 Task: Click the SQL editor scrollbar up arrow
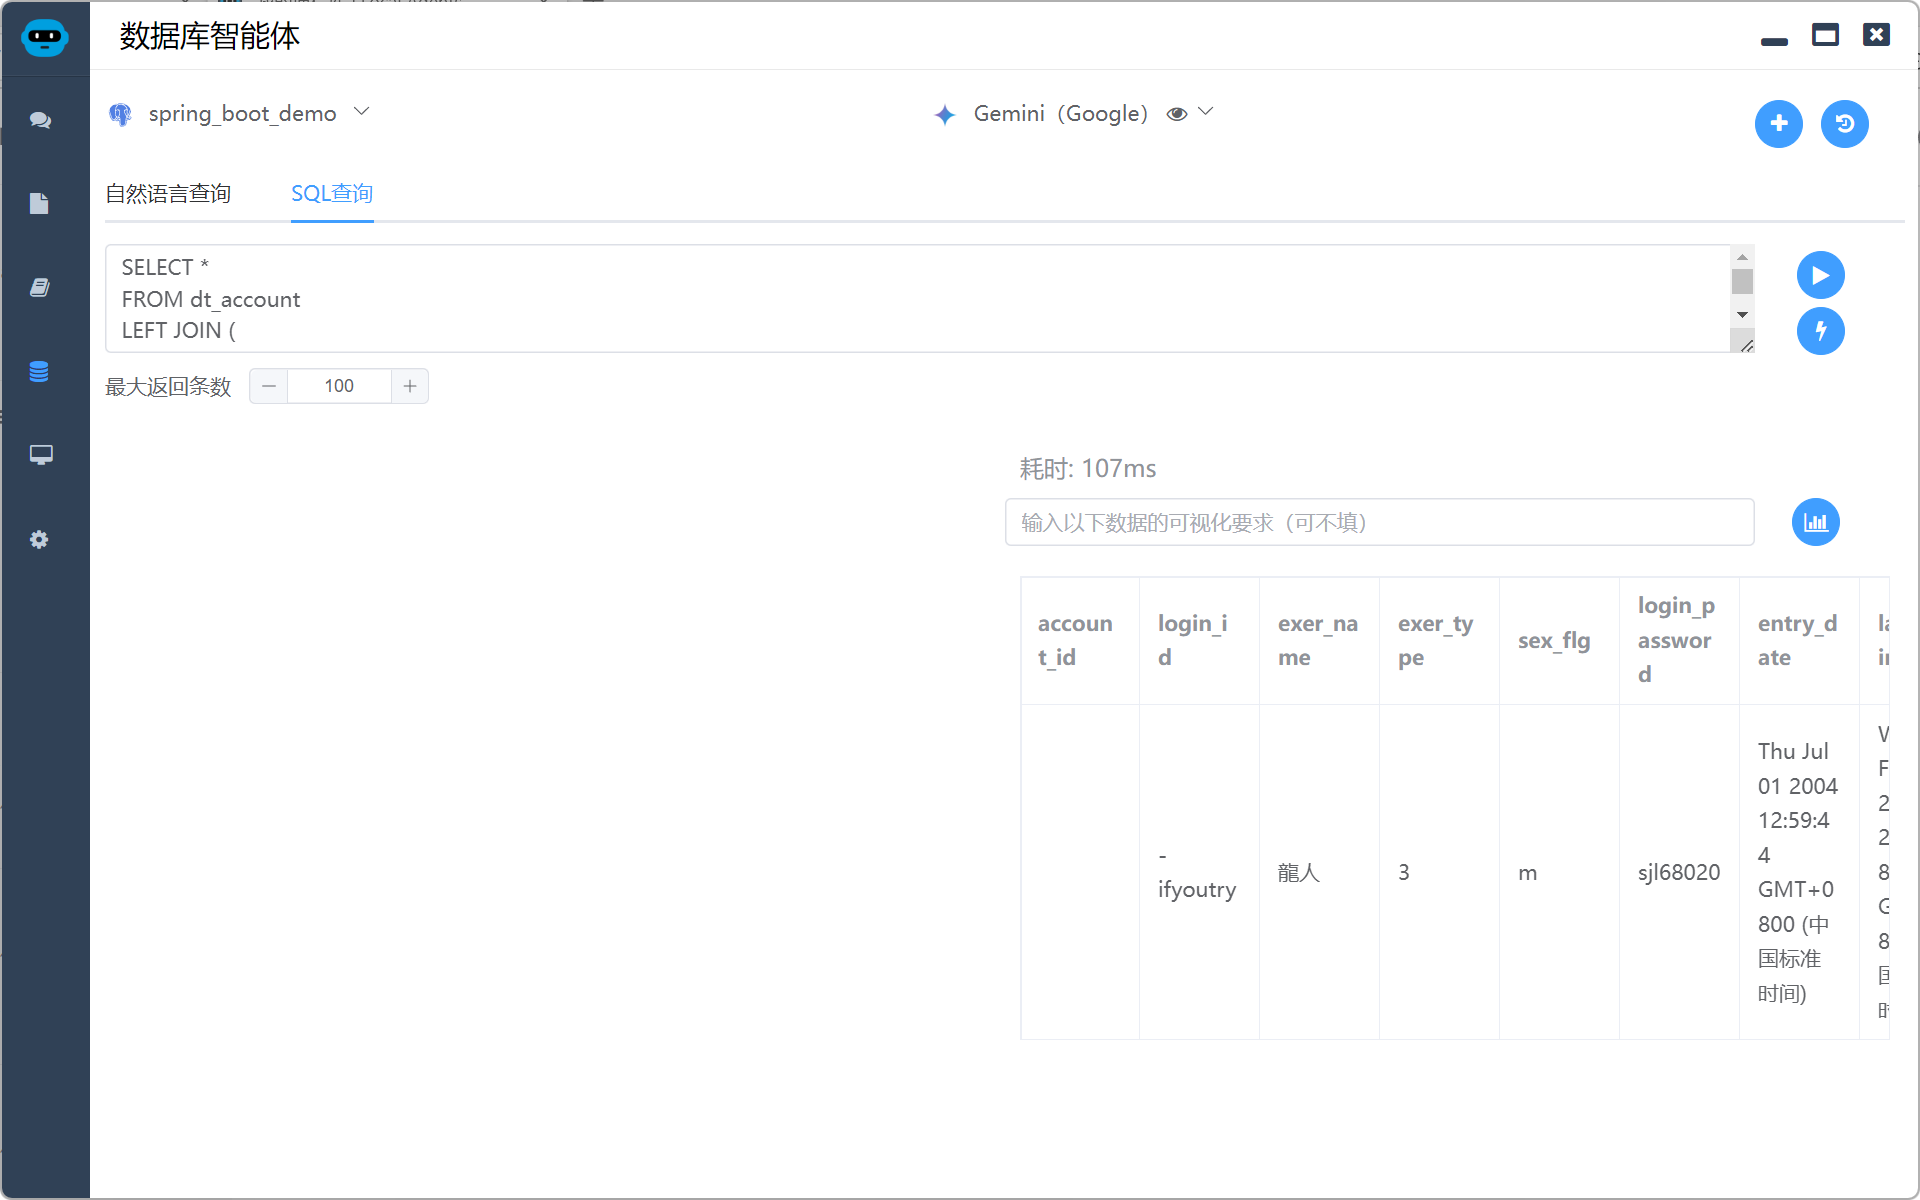pos(1742,257)
